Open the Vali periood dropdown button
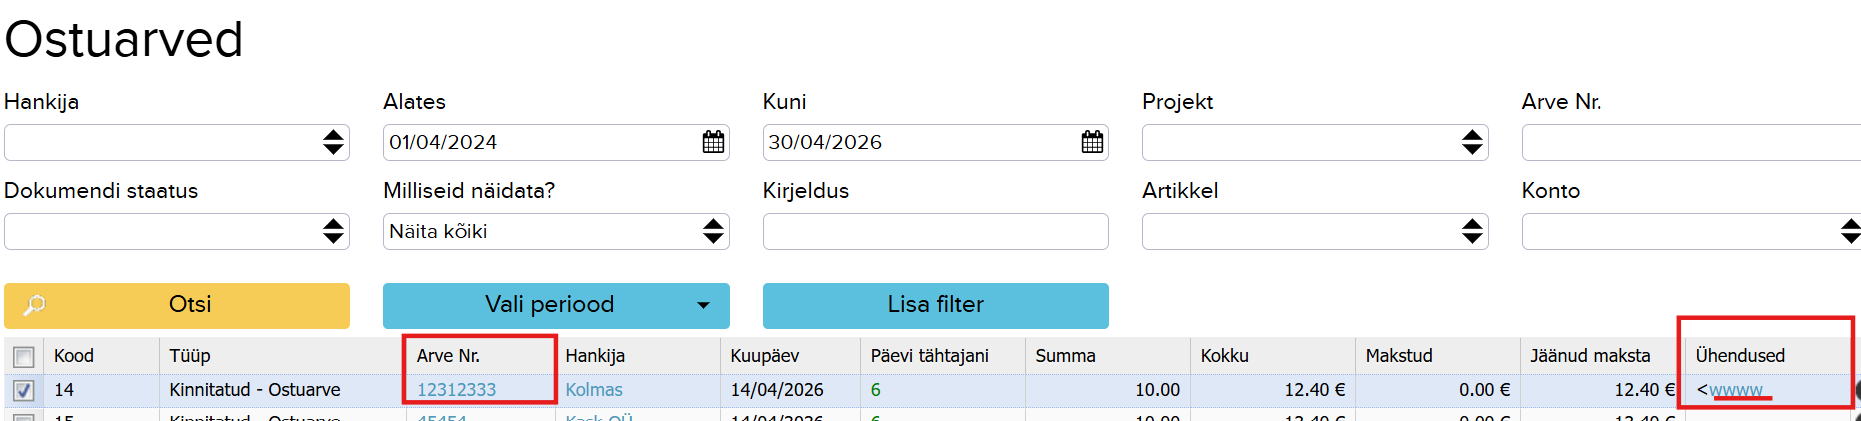 (x=556, y=305)
